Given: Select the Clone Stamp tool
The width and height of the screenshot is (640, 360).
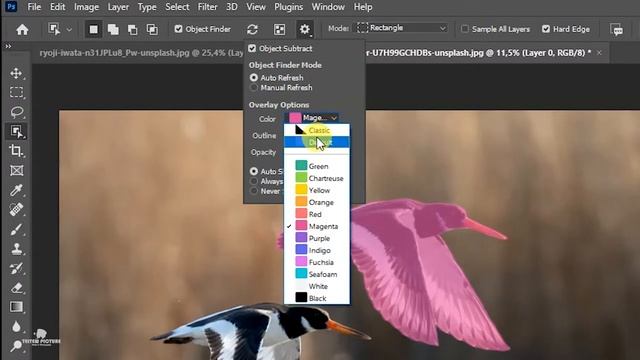Looking at the screenshot, I should point(16,249).
